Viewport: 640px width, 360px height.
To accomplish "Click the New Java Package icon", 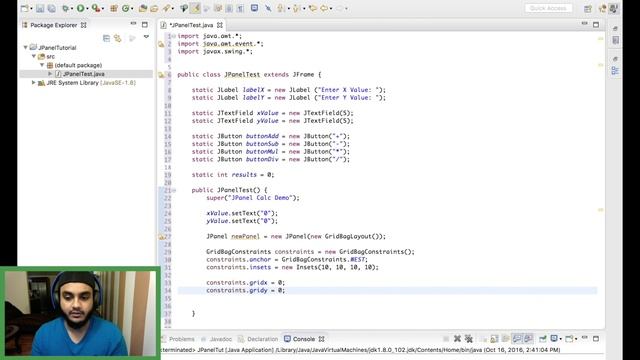I will (x=114, y=8).
